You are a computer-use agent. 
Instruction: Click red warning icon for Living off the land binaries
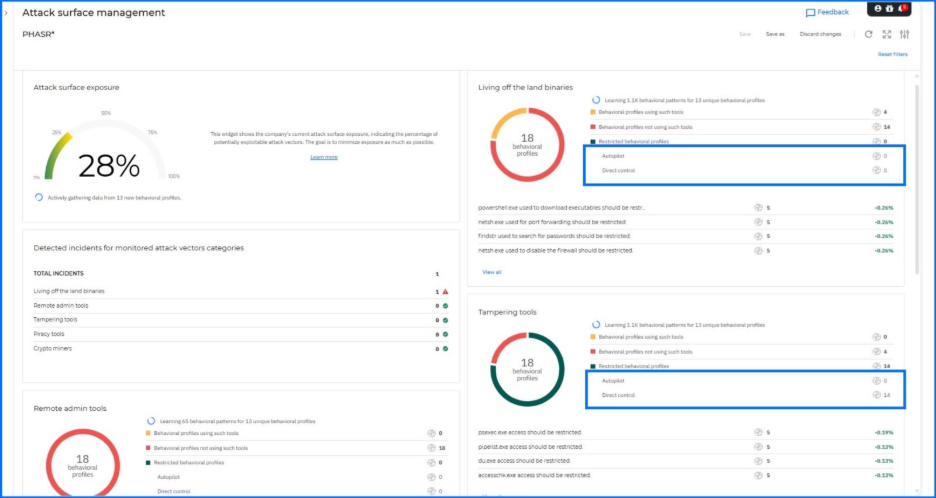(445, 291)
